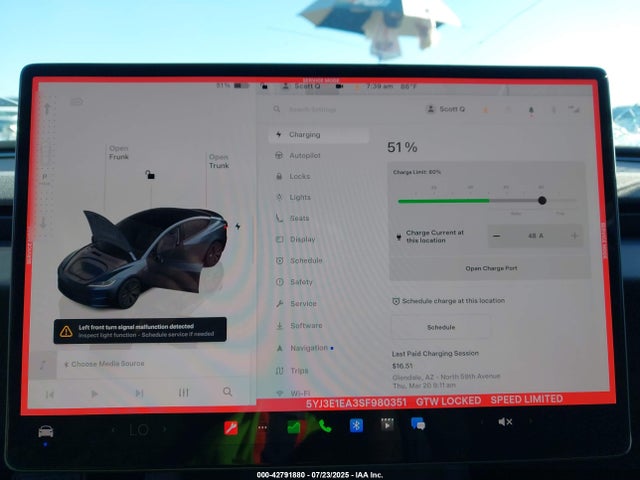This screenshot has height=480, width=640.
Task: Tap the turn signal malfunction alert
Action: (140, 330)
